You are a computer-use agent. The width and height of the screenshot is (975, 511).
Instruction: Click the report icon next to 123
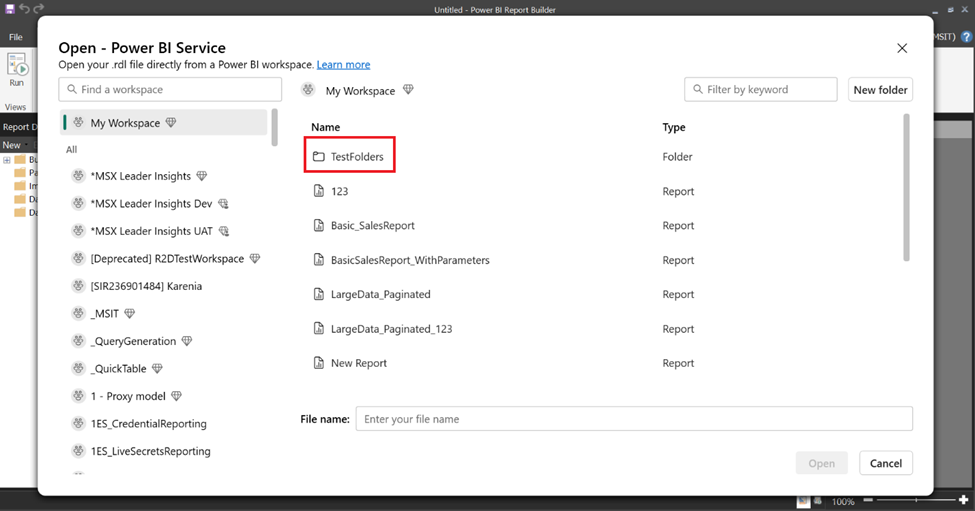(318, 191)
